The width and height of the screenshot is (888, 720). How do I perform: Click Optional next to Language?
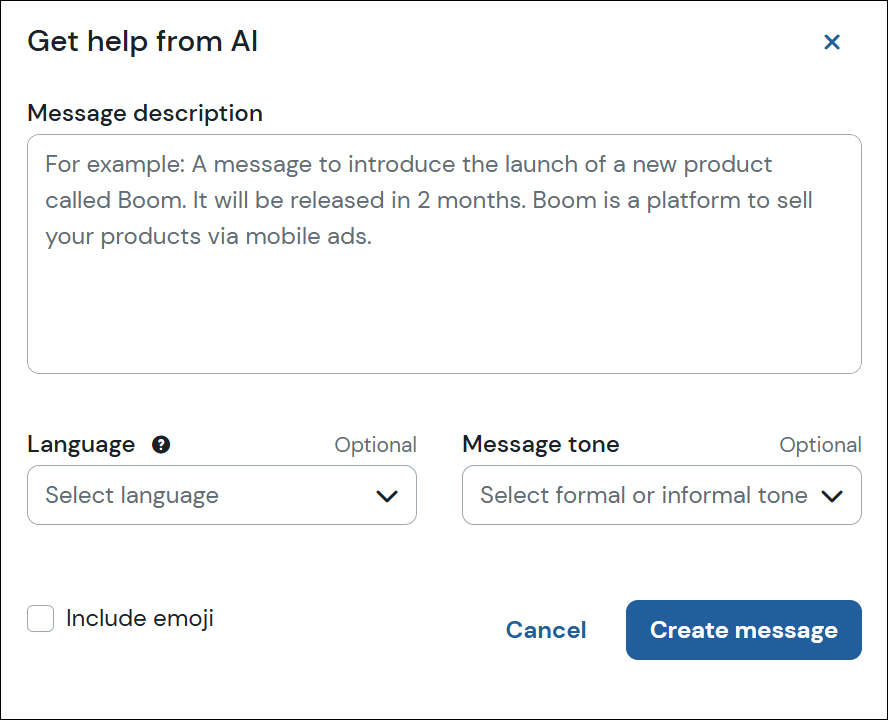click(376, 444)
